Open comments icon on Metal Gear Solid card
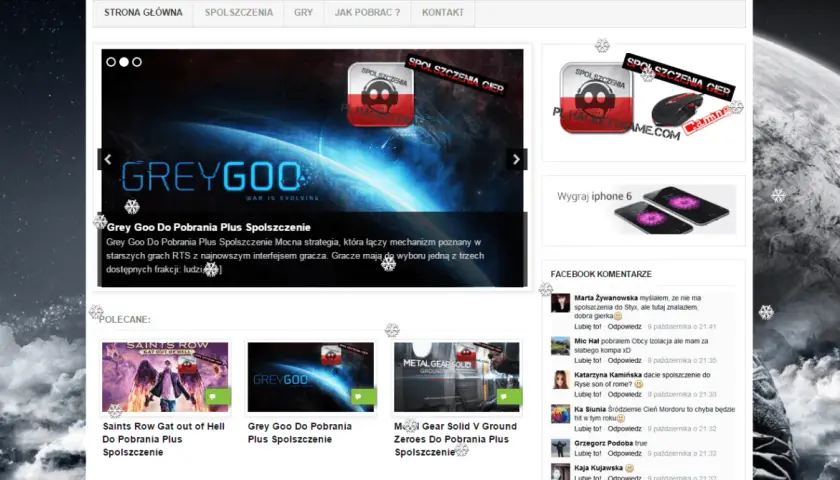The width and height of the screenshot is (840, 480). coord(509,396)
